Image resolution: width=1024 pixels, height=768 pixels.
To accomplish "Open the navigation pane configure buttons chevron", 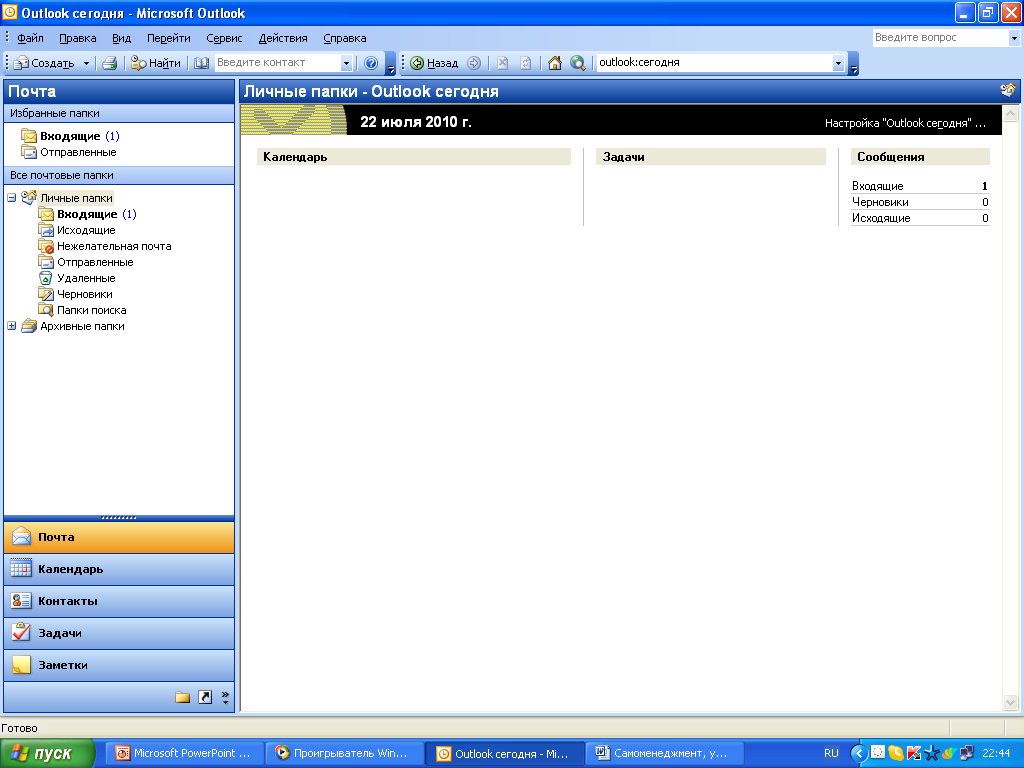I will pos(225,697).
